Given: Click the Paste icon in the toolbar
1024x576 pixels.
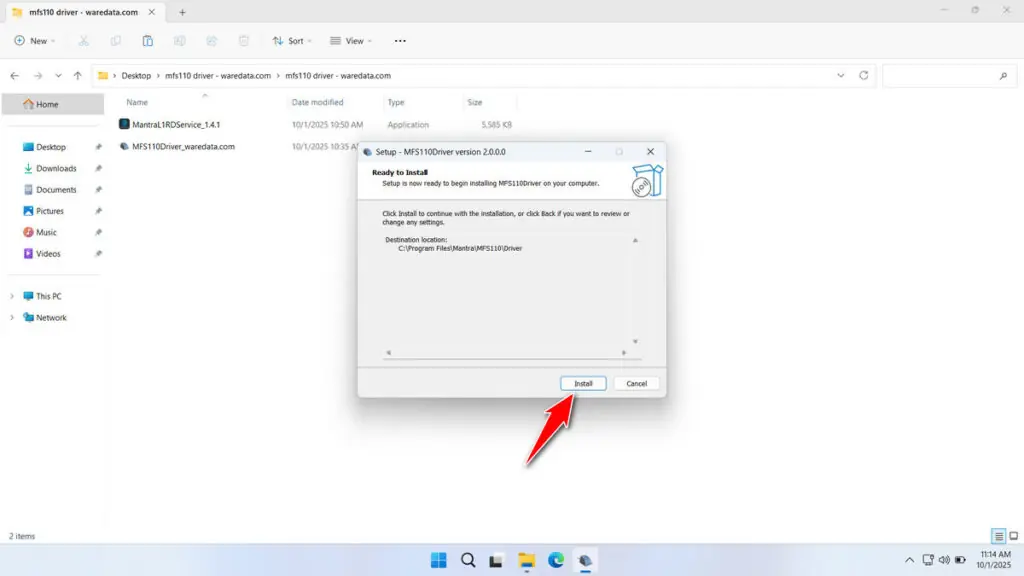Looking at the screenshot, I should (147, 40).
